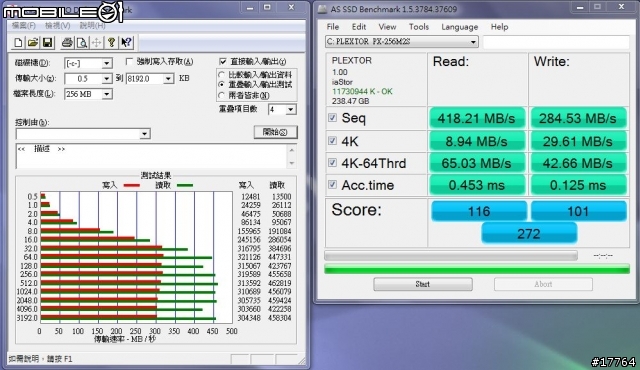
Task: Open the 磁碟機 drive dropdown
Action: click(x=107, y=63)
